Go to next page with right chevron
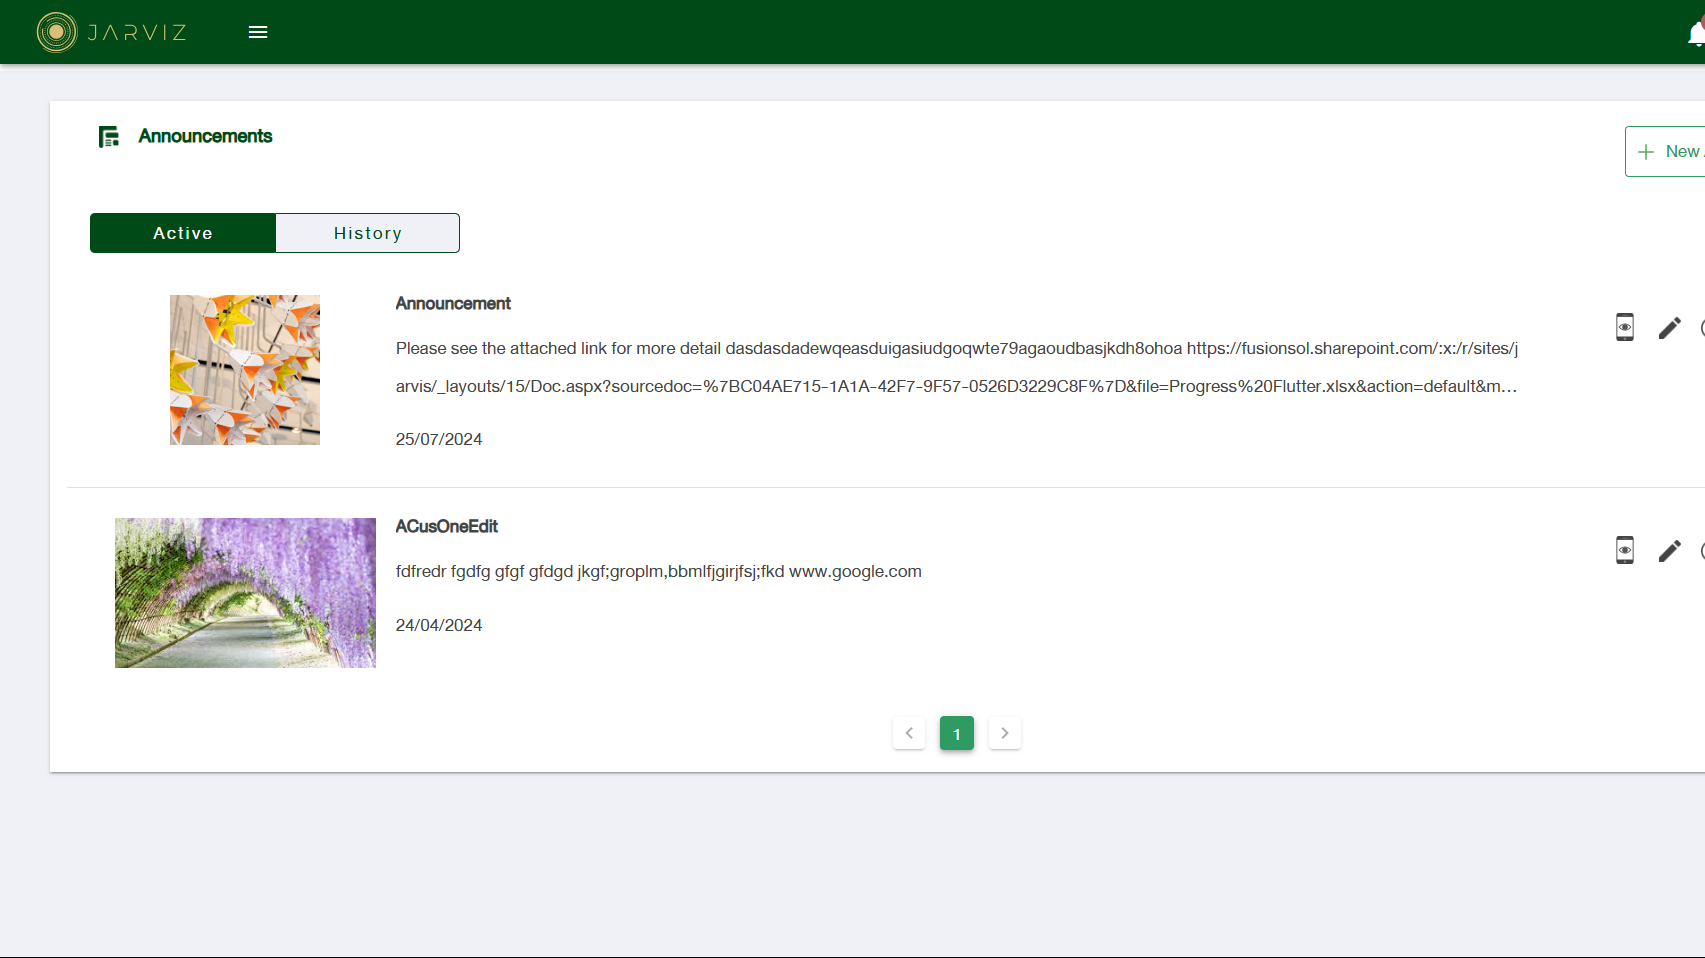The image size is (1705, 958). (1005, 733)
